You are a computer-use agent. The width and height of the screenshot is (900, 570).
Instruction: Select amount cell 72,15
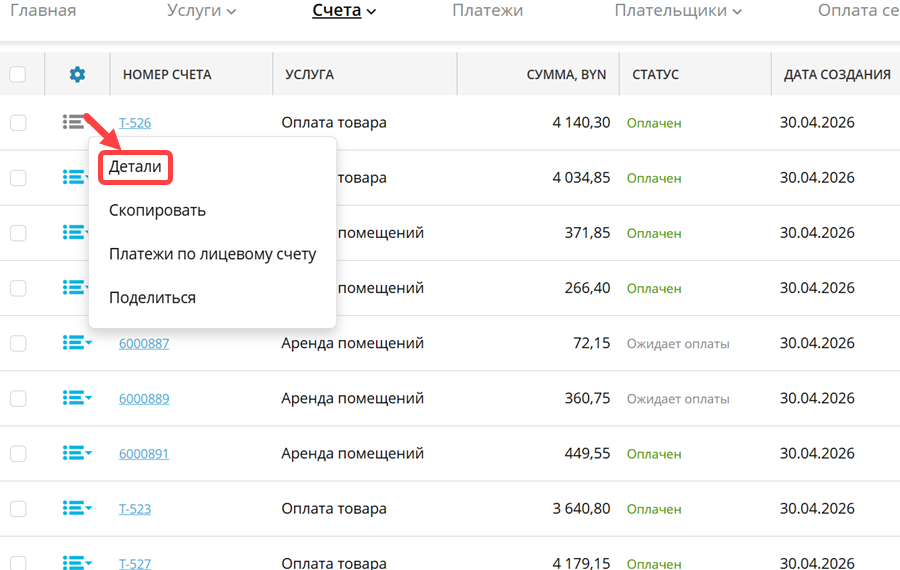coord(591,343)
